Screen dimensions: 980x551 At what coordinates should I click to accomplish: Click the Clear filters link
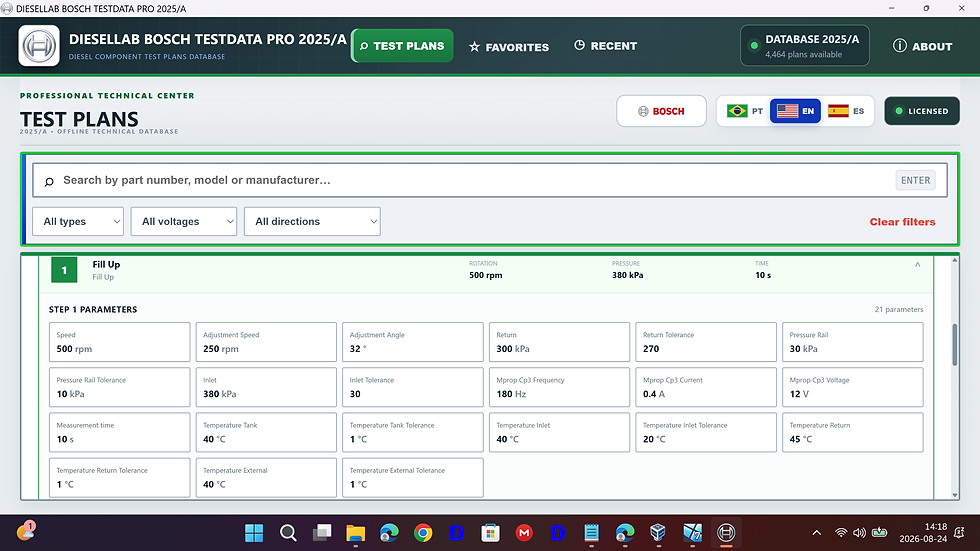pyautogui.click(x=902, y=222)
